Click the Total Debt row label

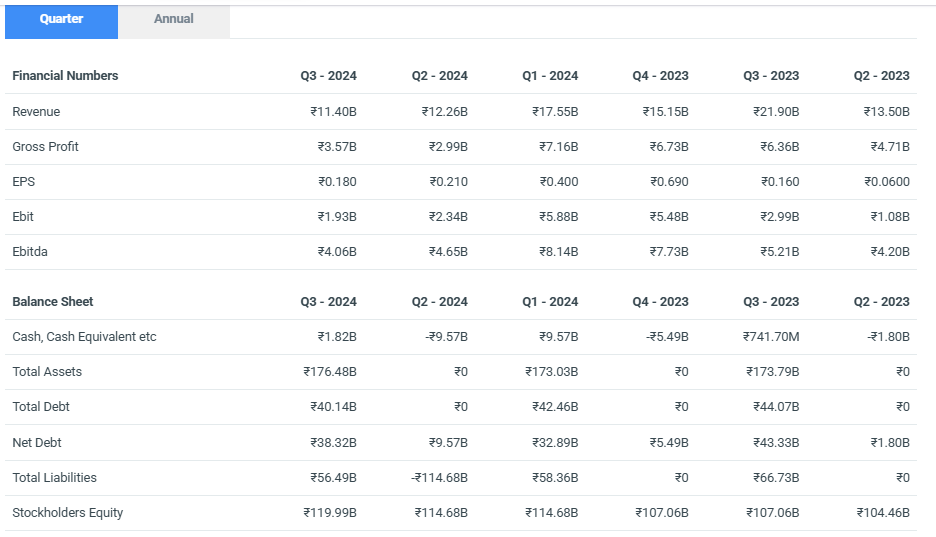[41, 407]
